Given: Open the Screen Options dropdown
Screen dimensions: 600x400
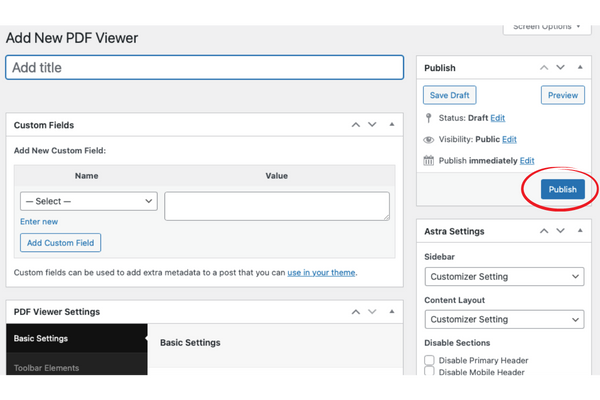Looking at the screenshot, I should 547,28.
